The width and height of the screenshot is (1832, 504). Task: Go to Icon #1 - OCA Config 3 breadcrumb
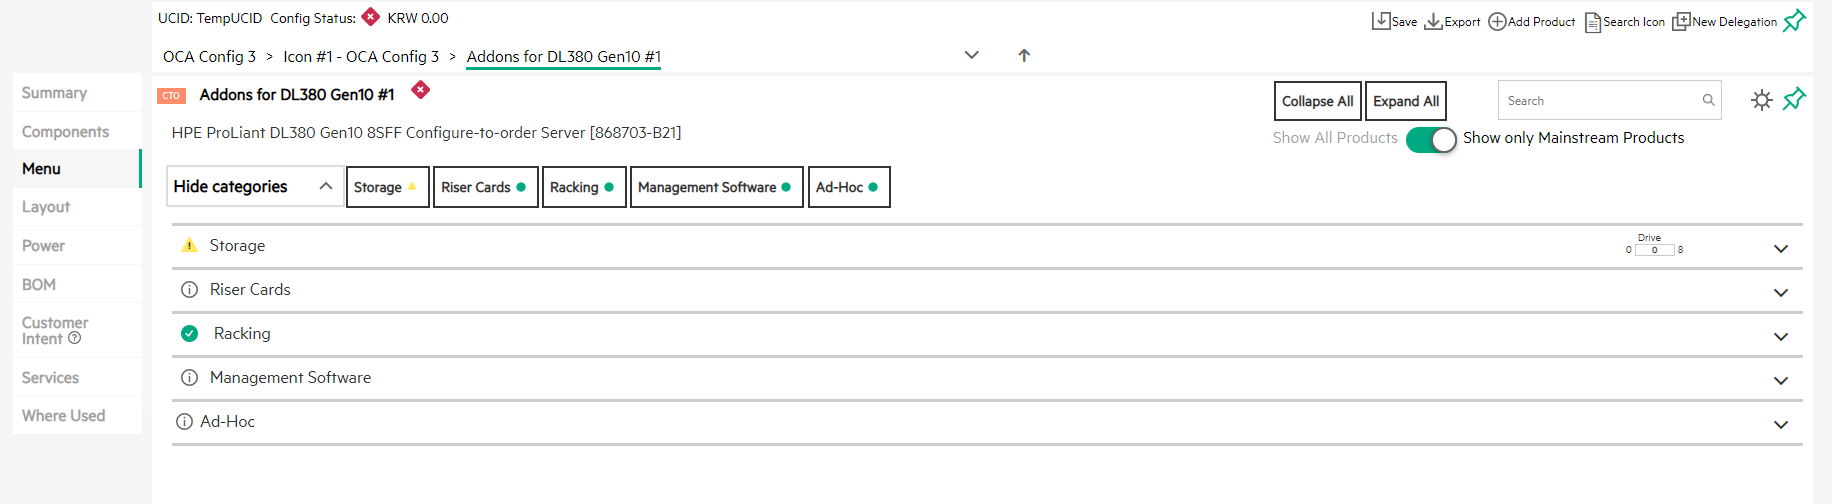click(x=361, y=57)
